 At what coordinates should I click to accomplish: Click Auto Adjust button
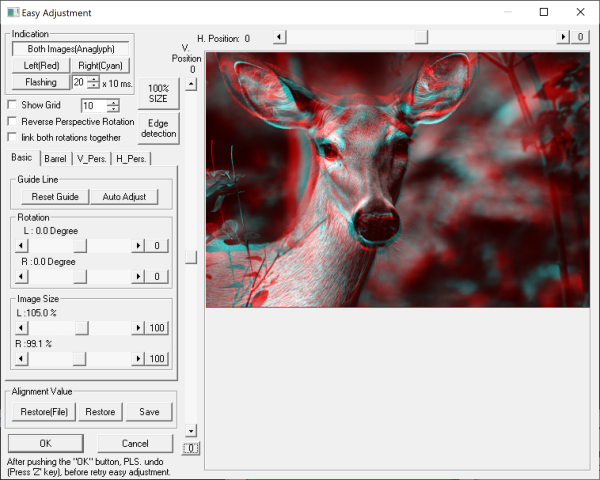(x=124, y=197)
